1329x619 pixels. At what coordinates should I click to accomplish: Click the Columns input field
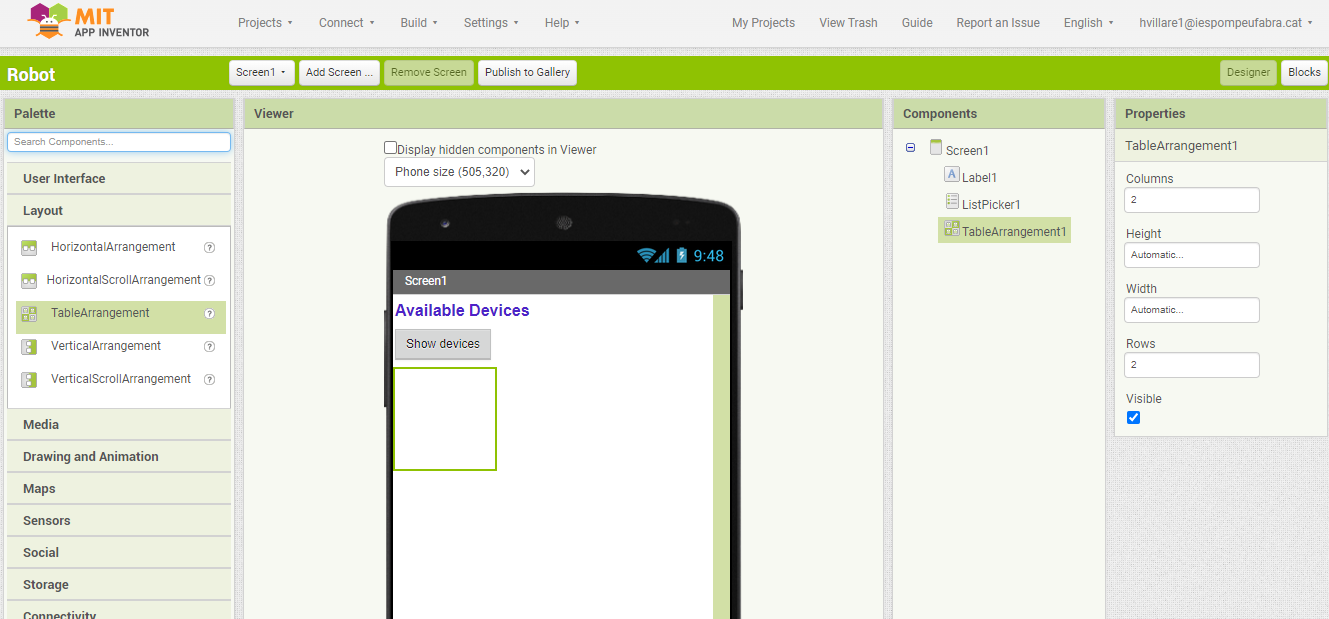pos(1191,200)
